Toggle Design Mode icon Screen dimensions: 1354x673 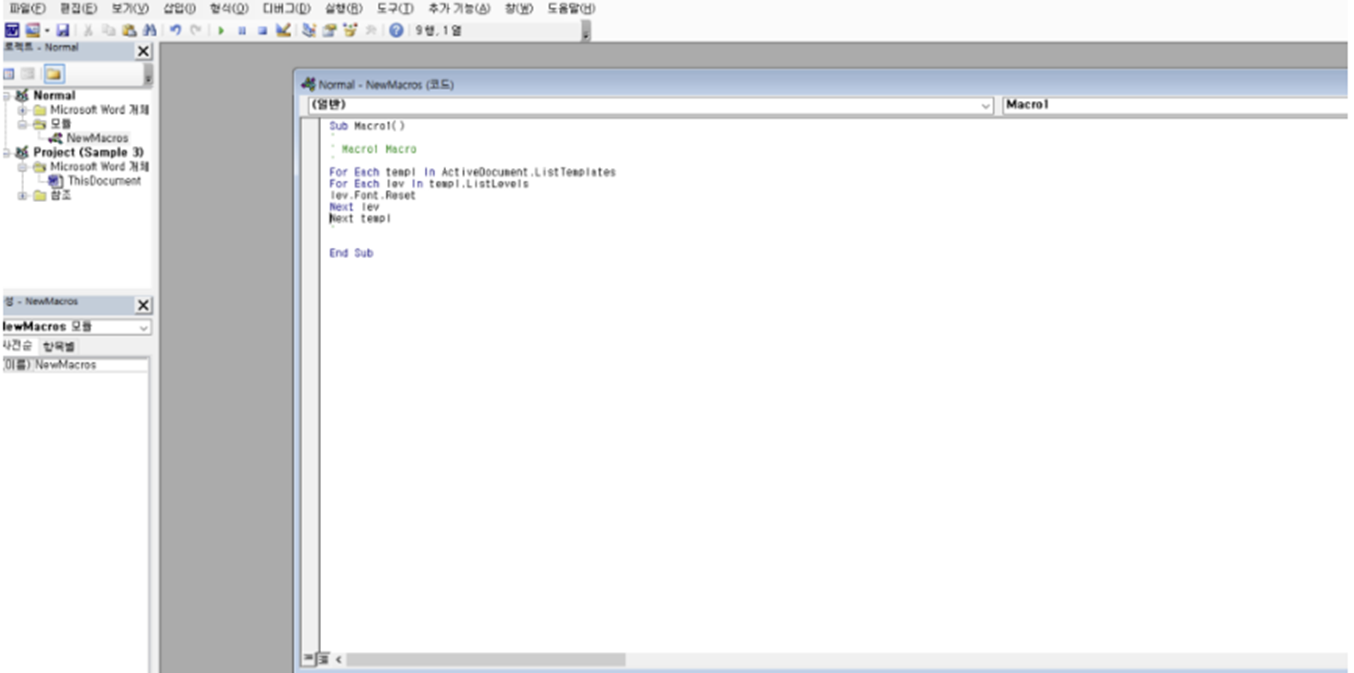[283, 30]
